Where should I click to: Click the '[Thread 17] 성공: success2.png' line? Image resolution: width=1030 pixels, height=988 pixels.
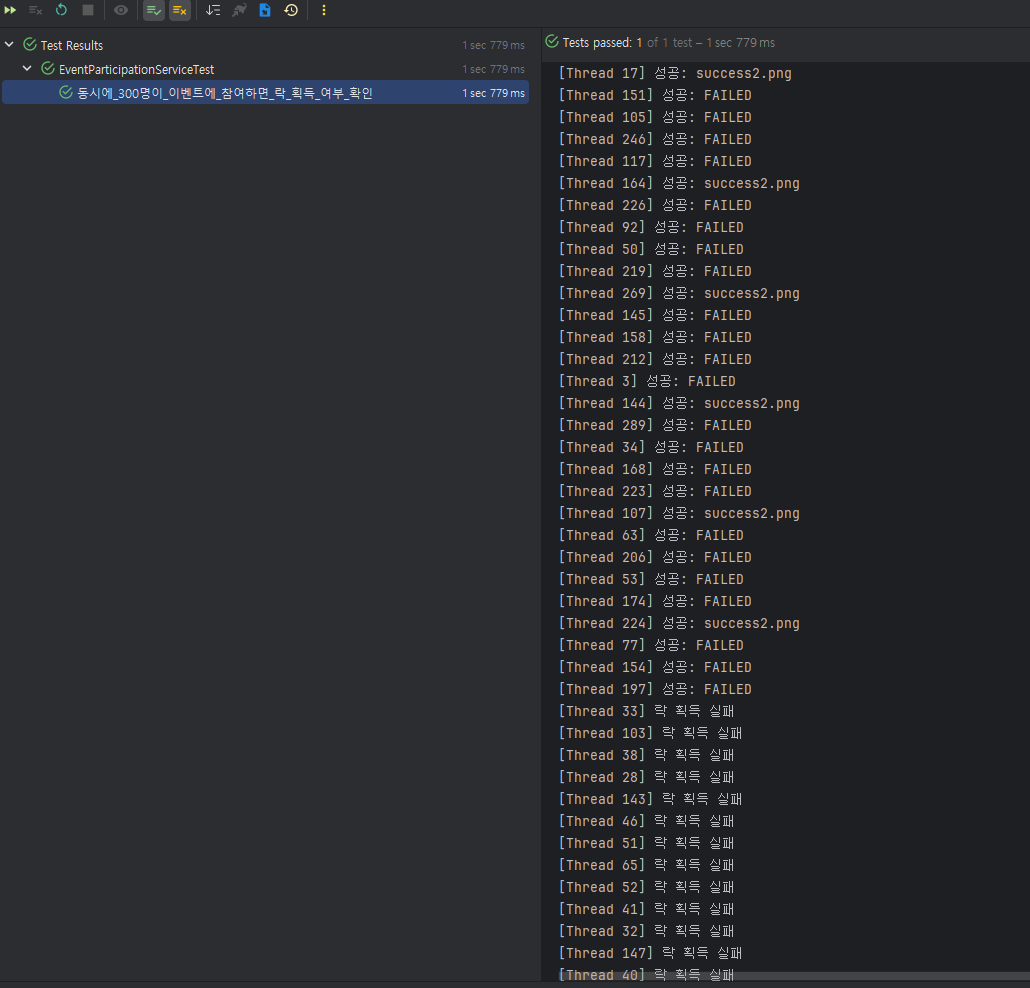pyautogui.click(x=675, y=74)
